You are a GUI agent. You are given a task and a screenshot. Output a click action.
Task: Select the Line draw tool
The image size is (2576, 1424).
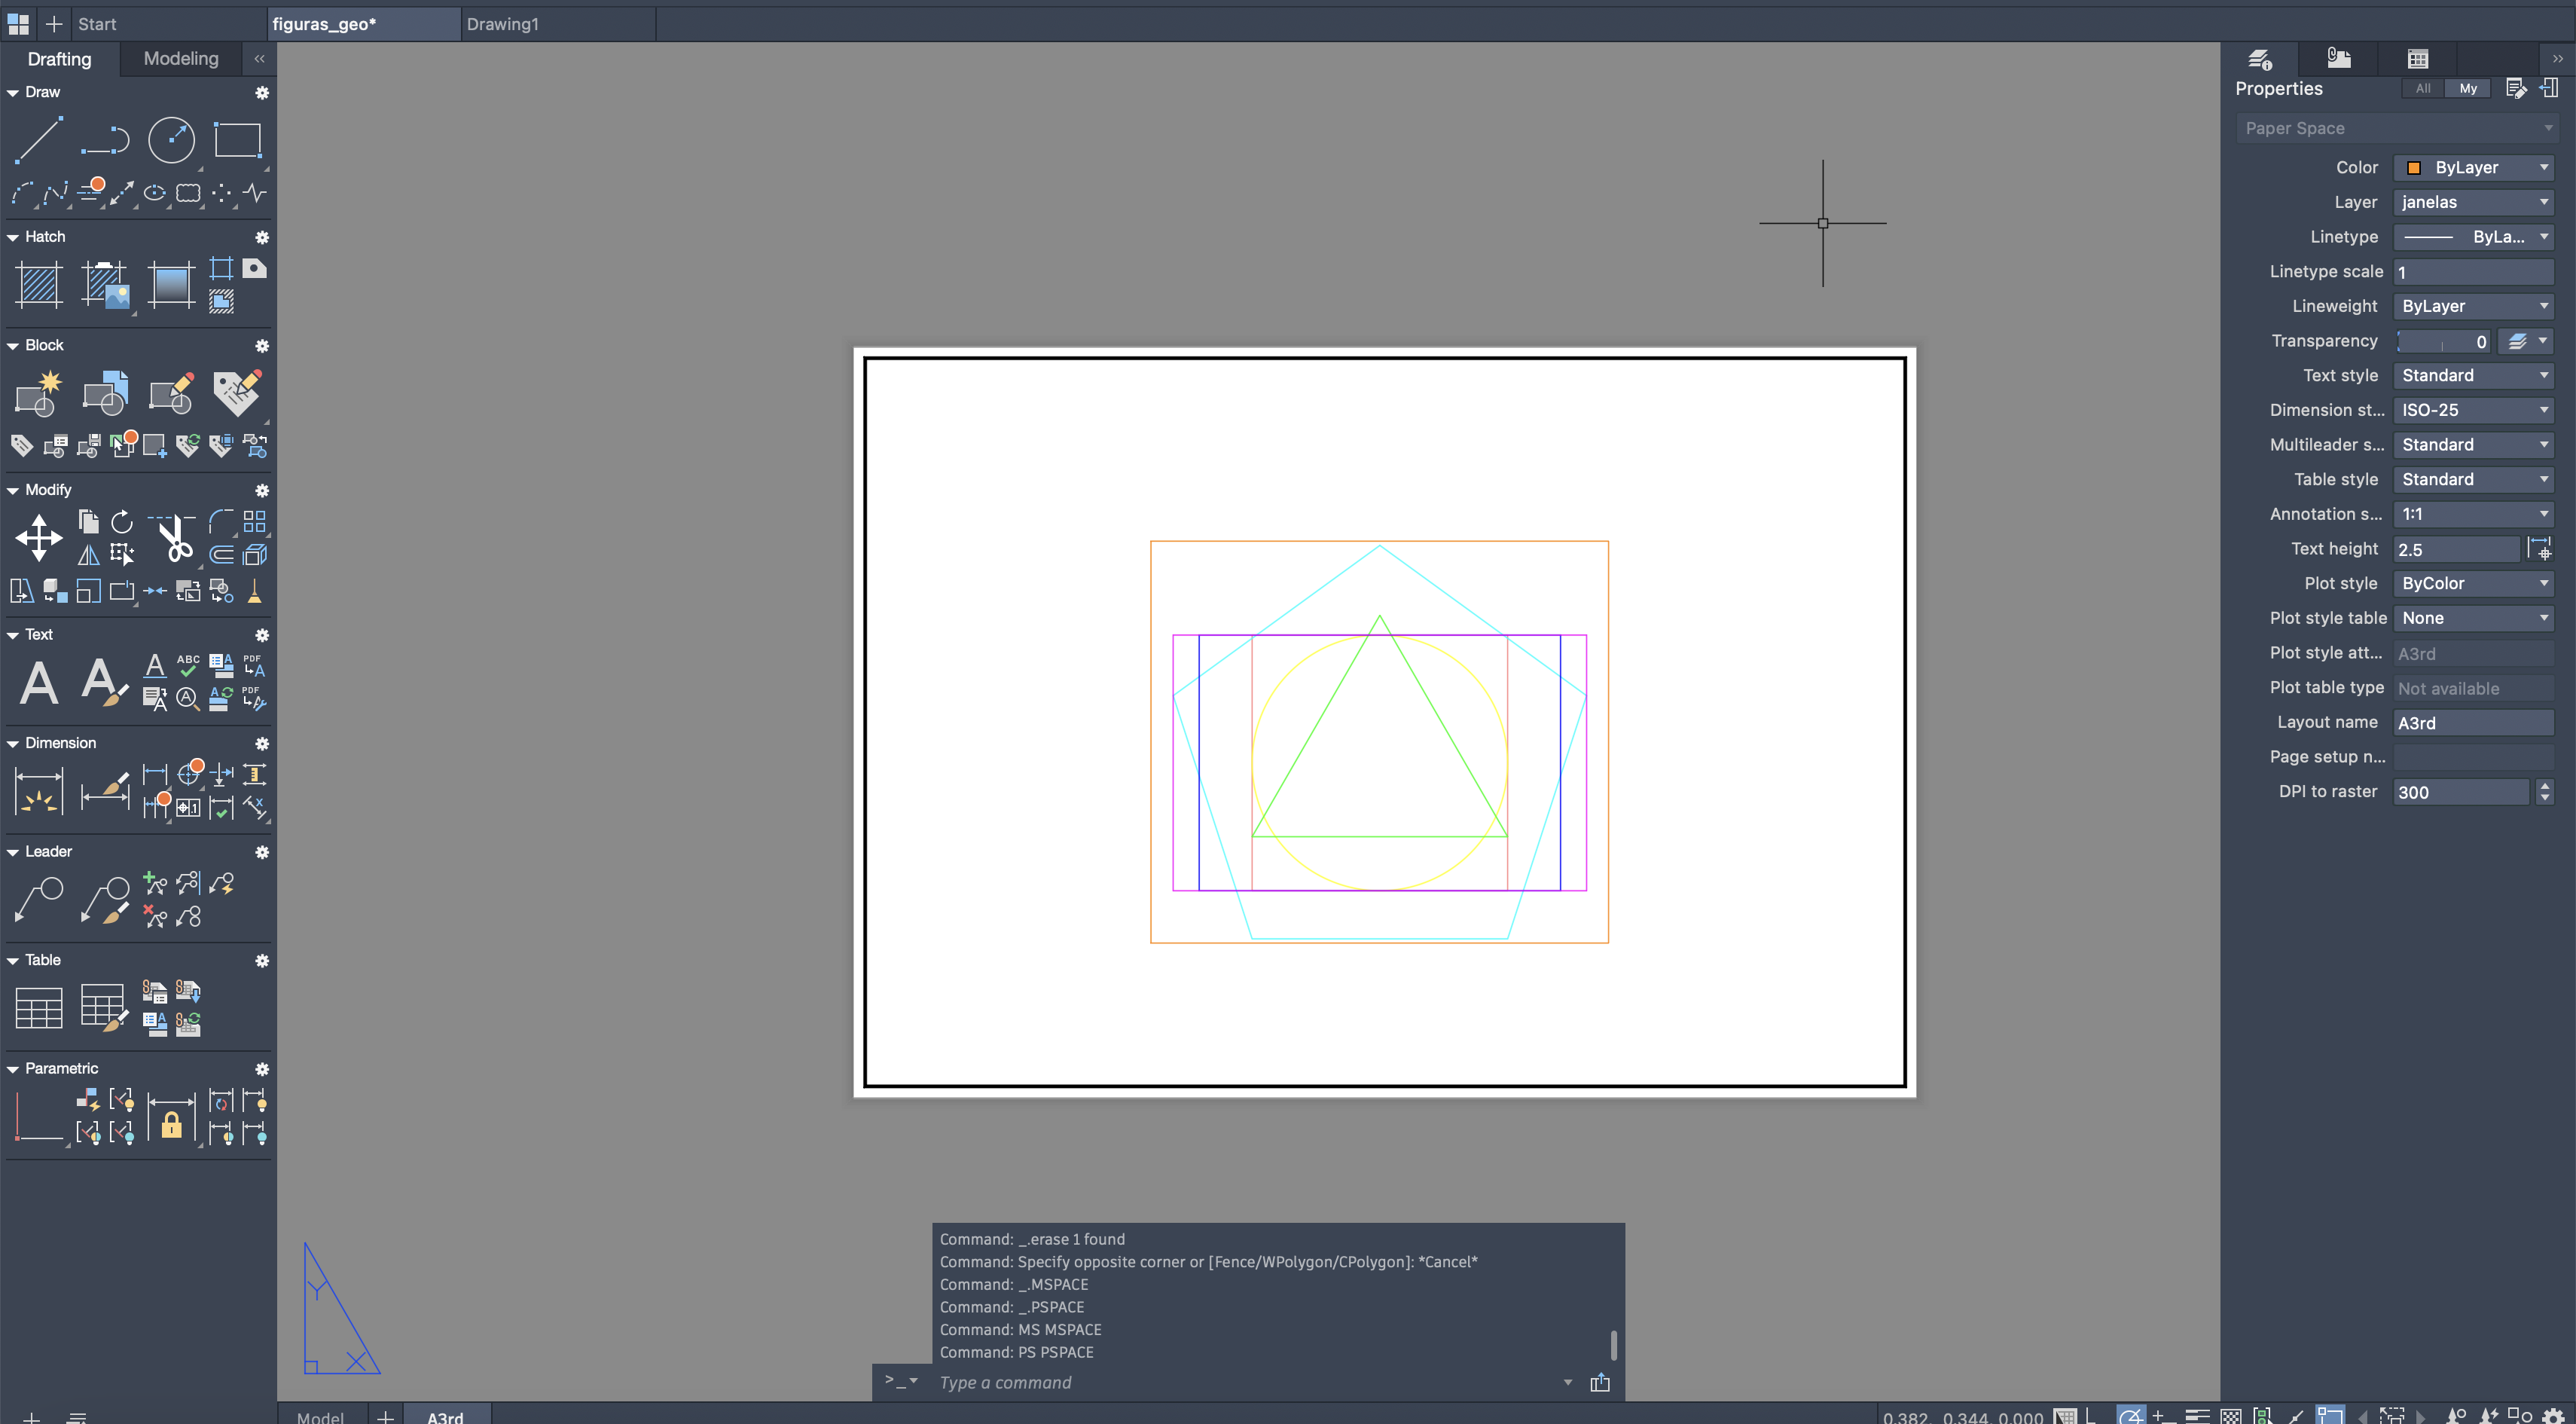tap(39, 140)
